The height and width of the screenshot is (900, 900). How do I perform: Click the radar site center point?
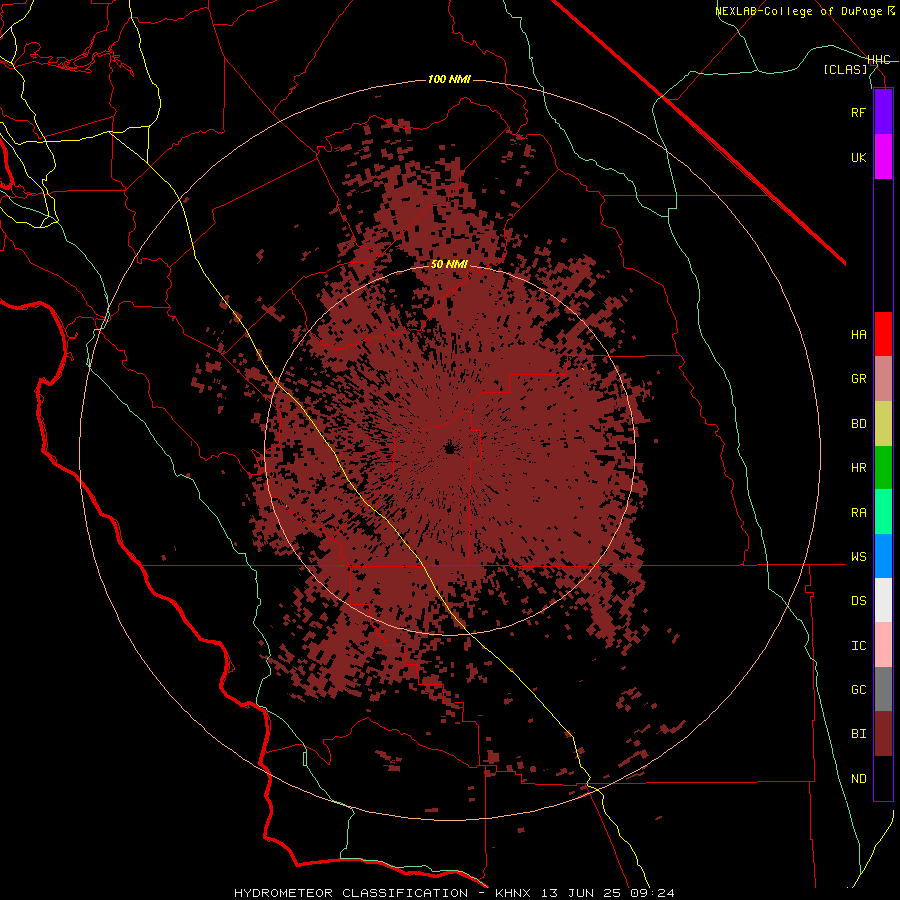[x=450, y=447]
